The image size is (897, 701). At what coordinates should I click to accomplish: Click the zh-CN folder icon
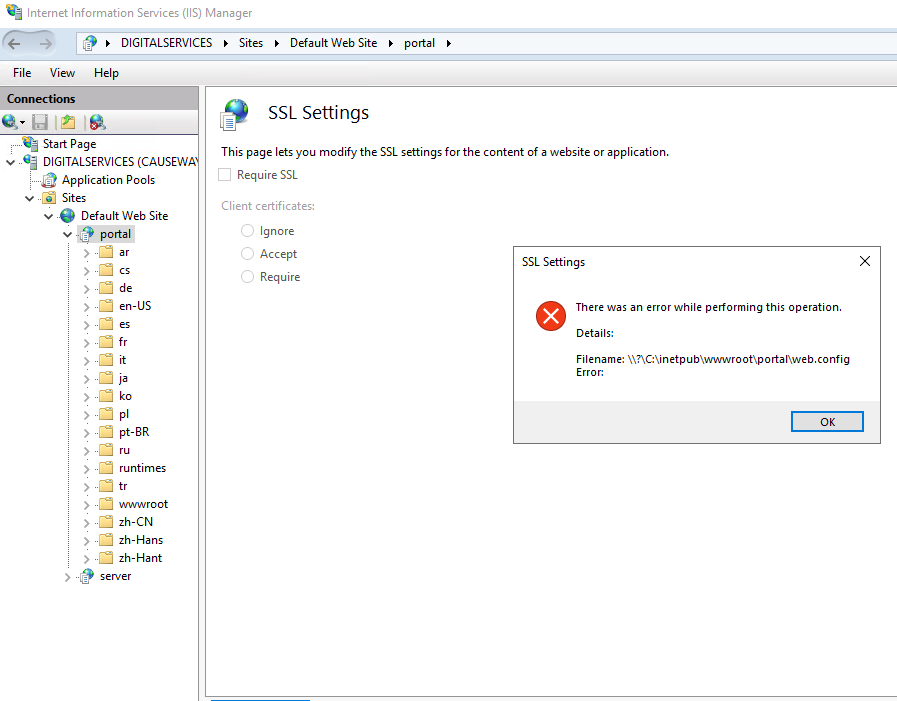pyautogui.click(x=106, y=522)
